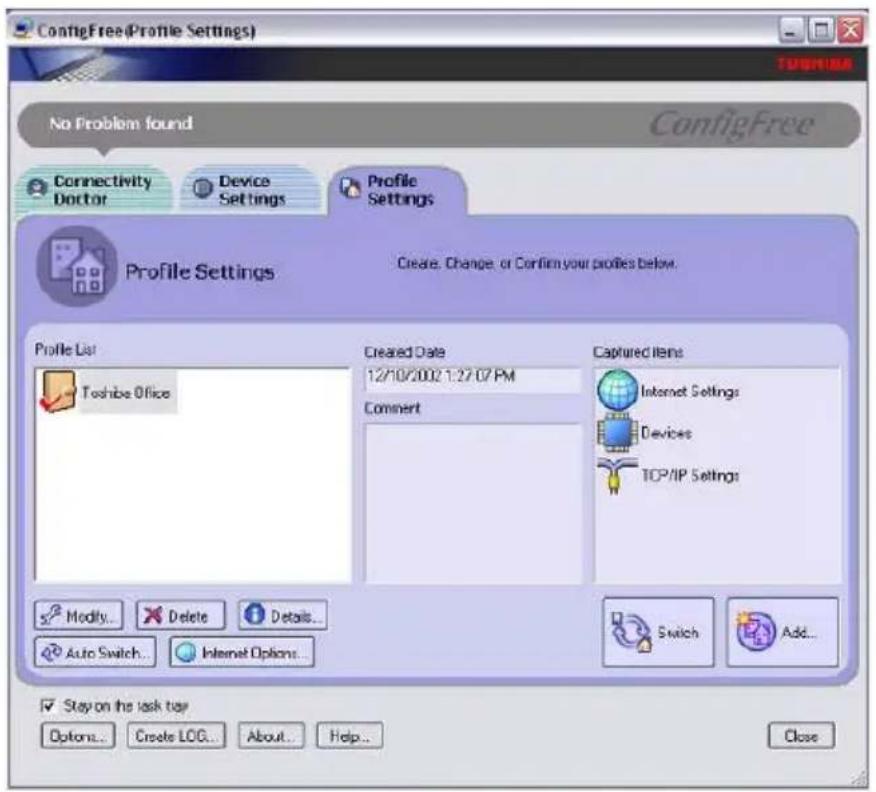This screenshot has width=876, height=792.
Task: Click the Modify button
Action: (79, 616)
